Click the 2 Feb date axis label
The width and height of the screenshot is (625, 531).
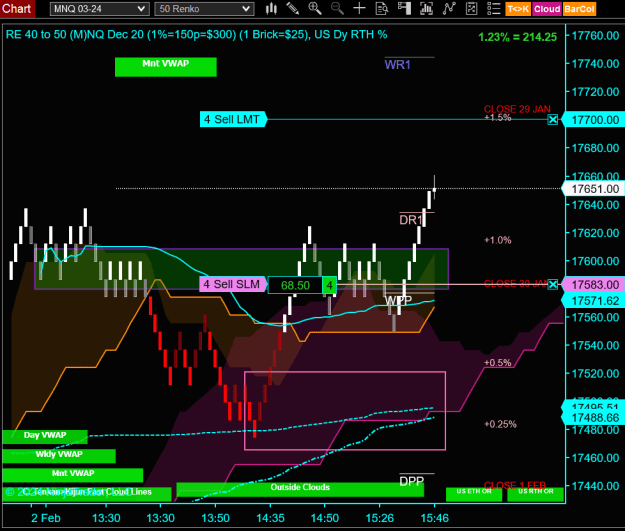tap(46, 518)
